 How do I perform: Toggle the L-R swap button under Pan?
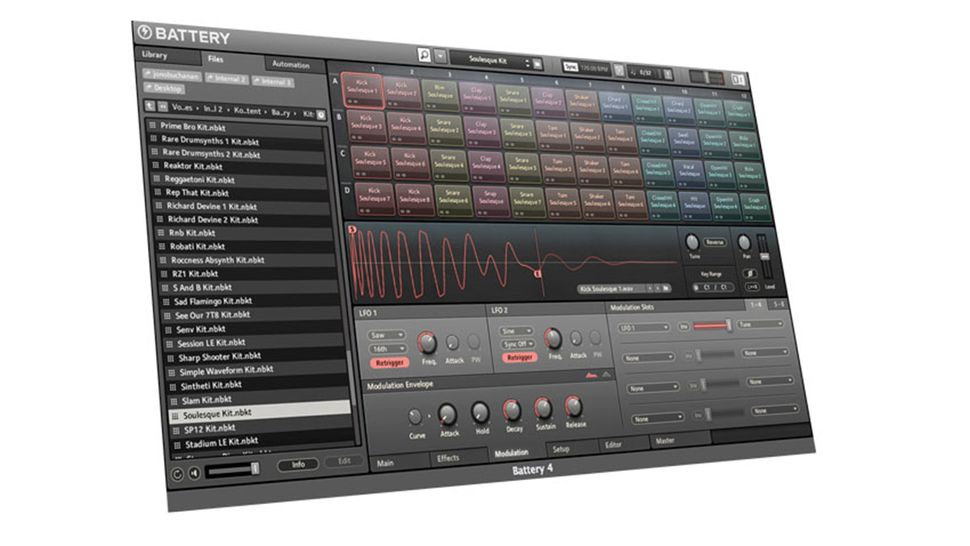tap(752, 287)
